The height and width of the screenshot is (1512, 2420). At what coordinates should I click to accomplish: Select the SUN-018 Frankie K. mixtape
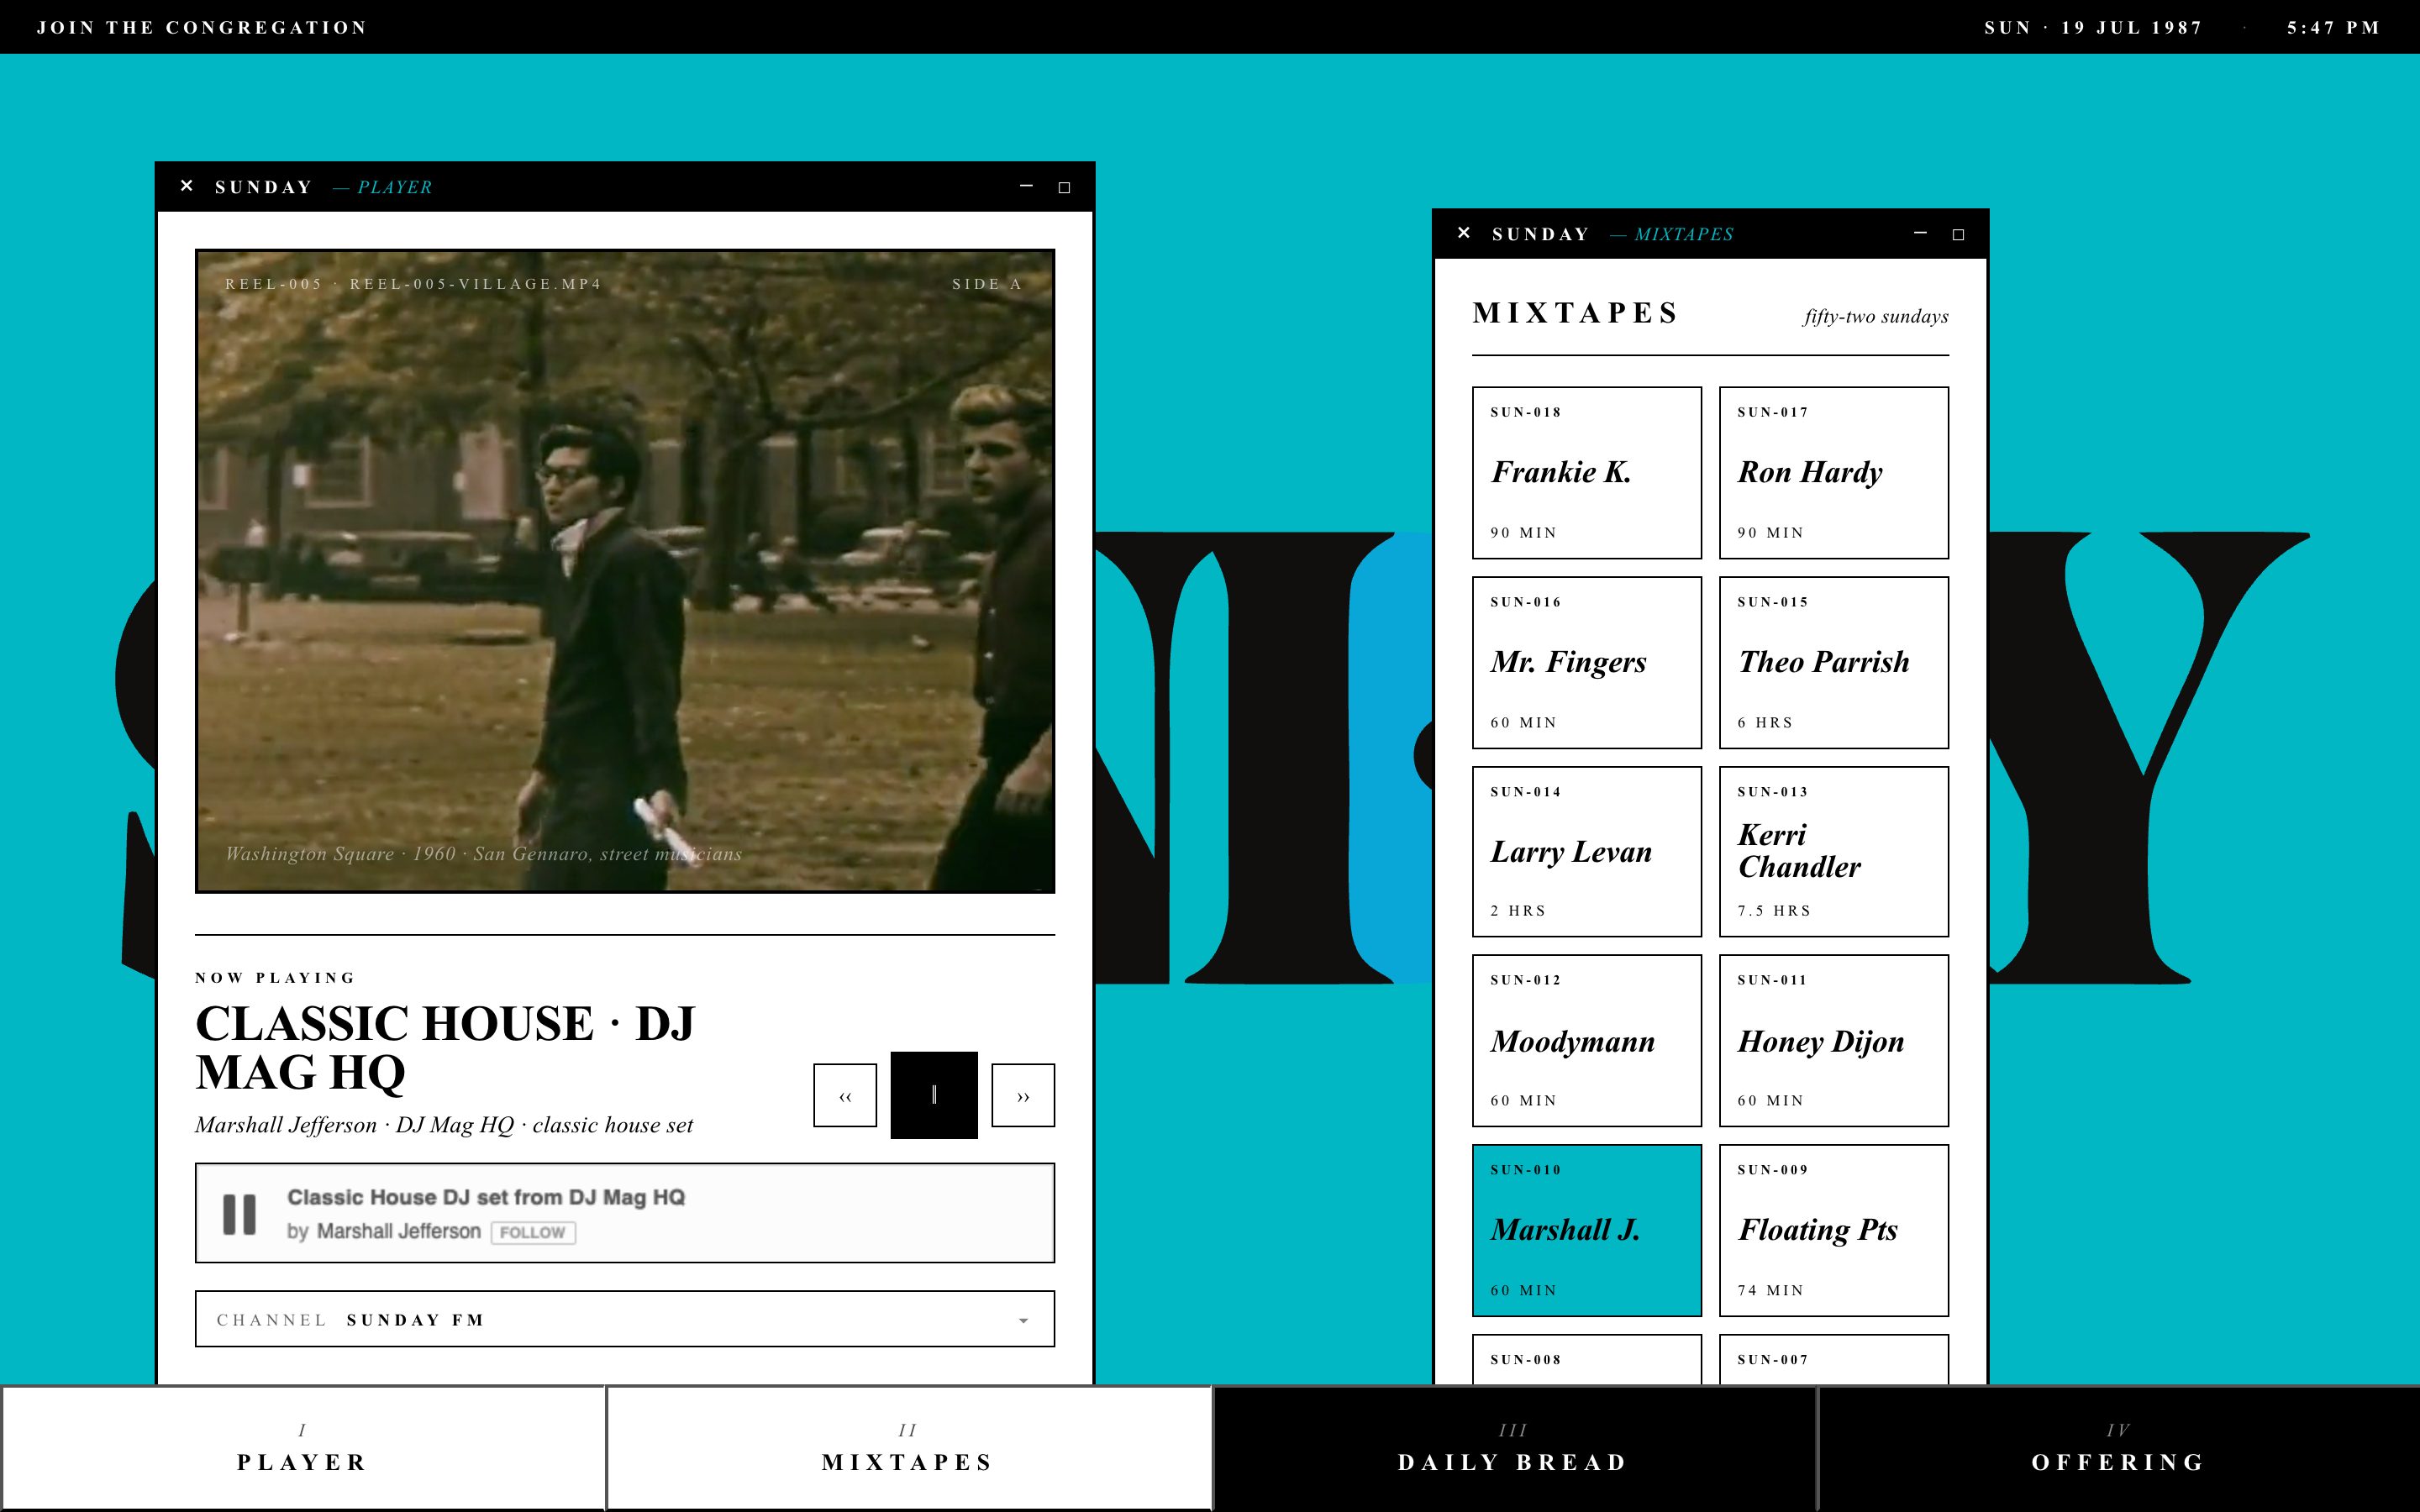[1586, 472]
